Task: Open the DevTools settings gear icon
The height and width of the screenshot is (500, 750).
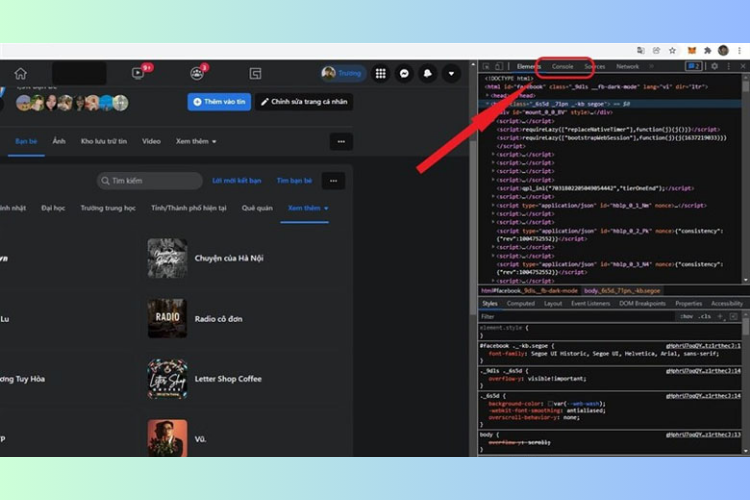Action: pos(714,66)
